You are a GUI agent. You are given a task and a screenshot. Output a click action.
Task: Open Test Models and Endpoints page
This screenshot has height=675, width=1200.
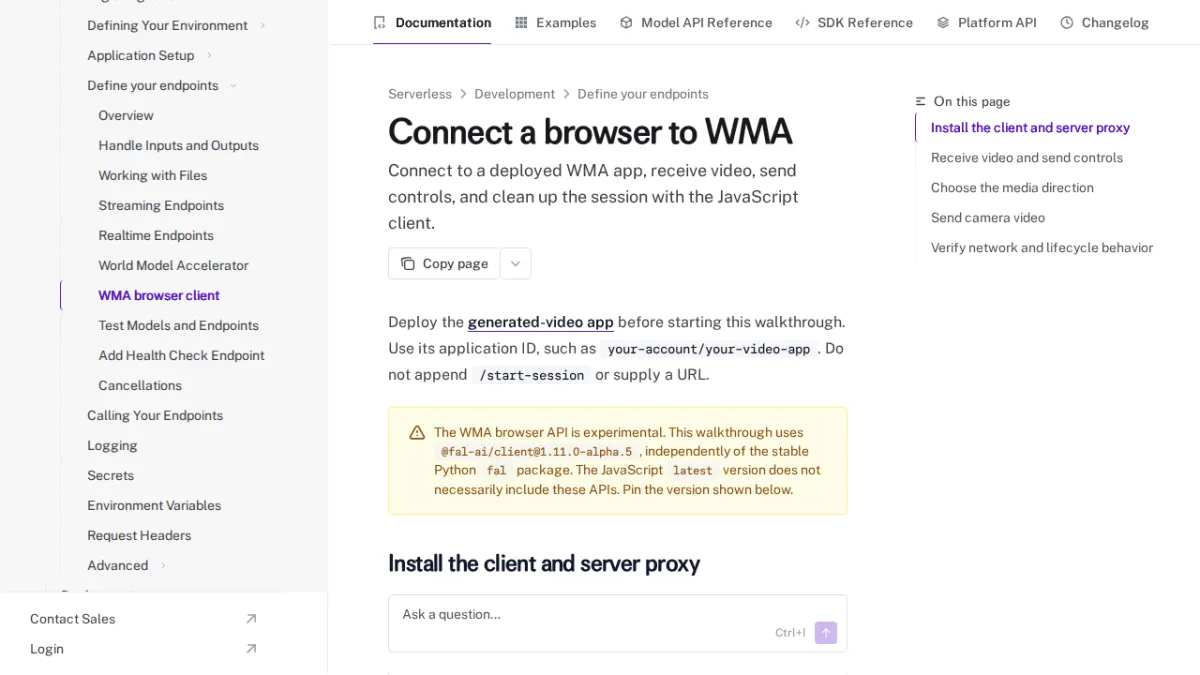click(179, 325)
